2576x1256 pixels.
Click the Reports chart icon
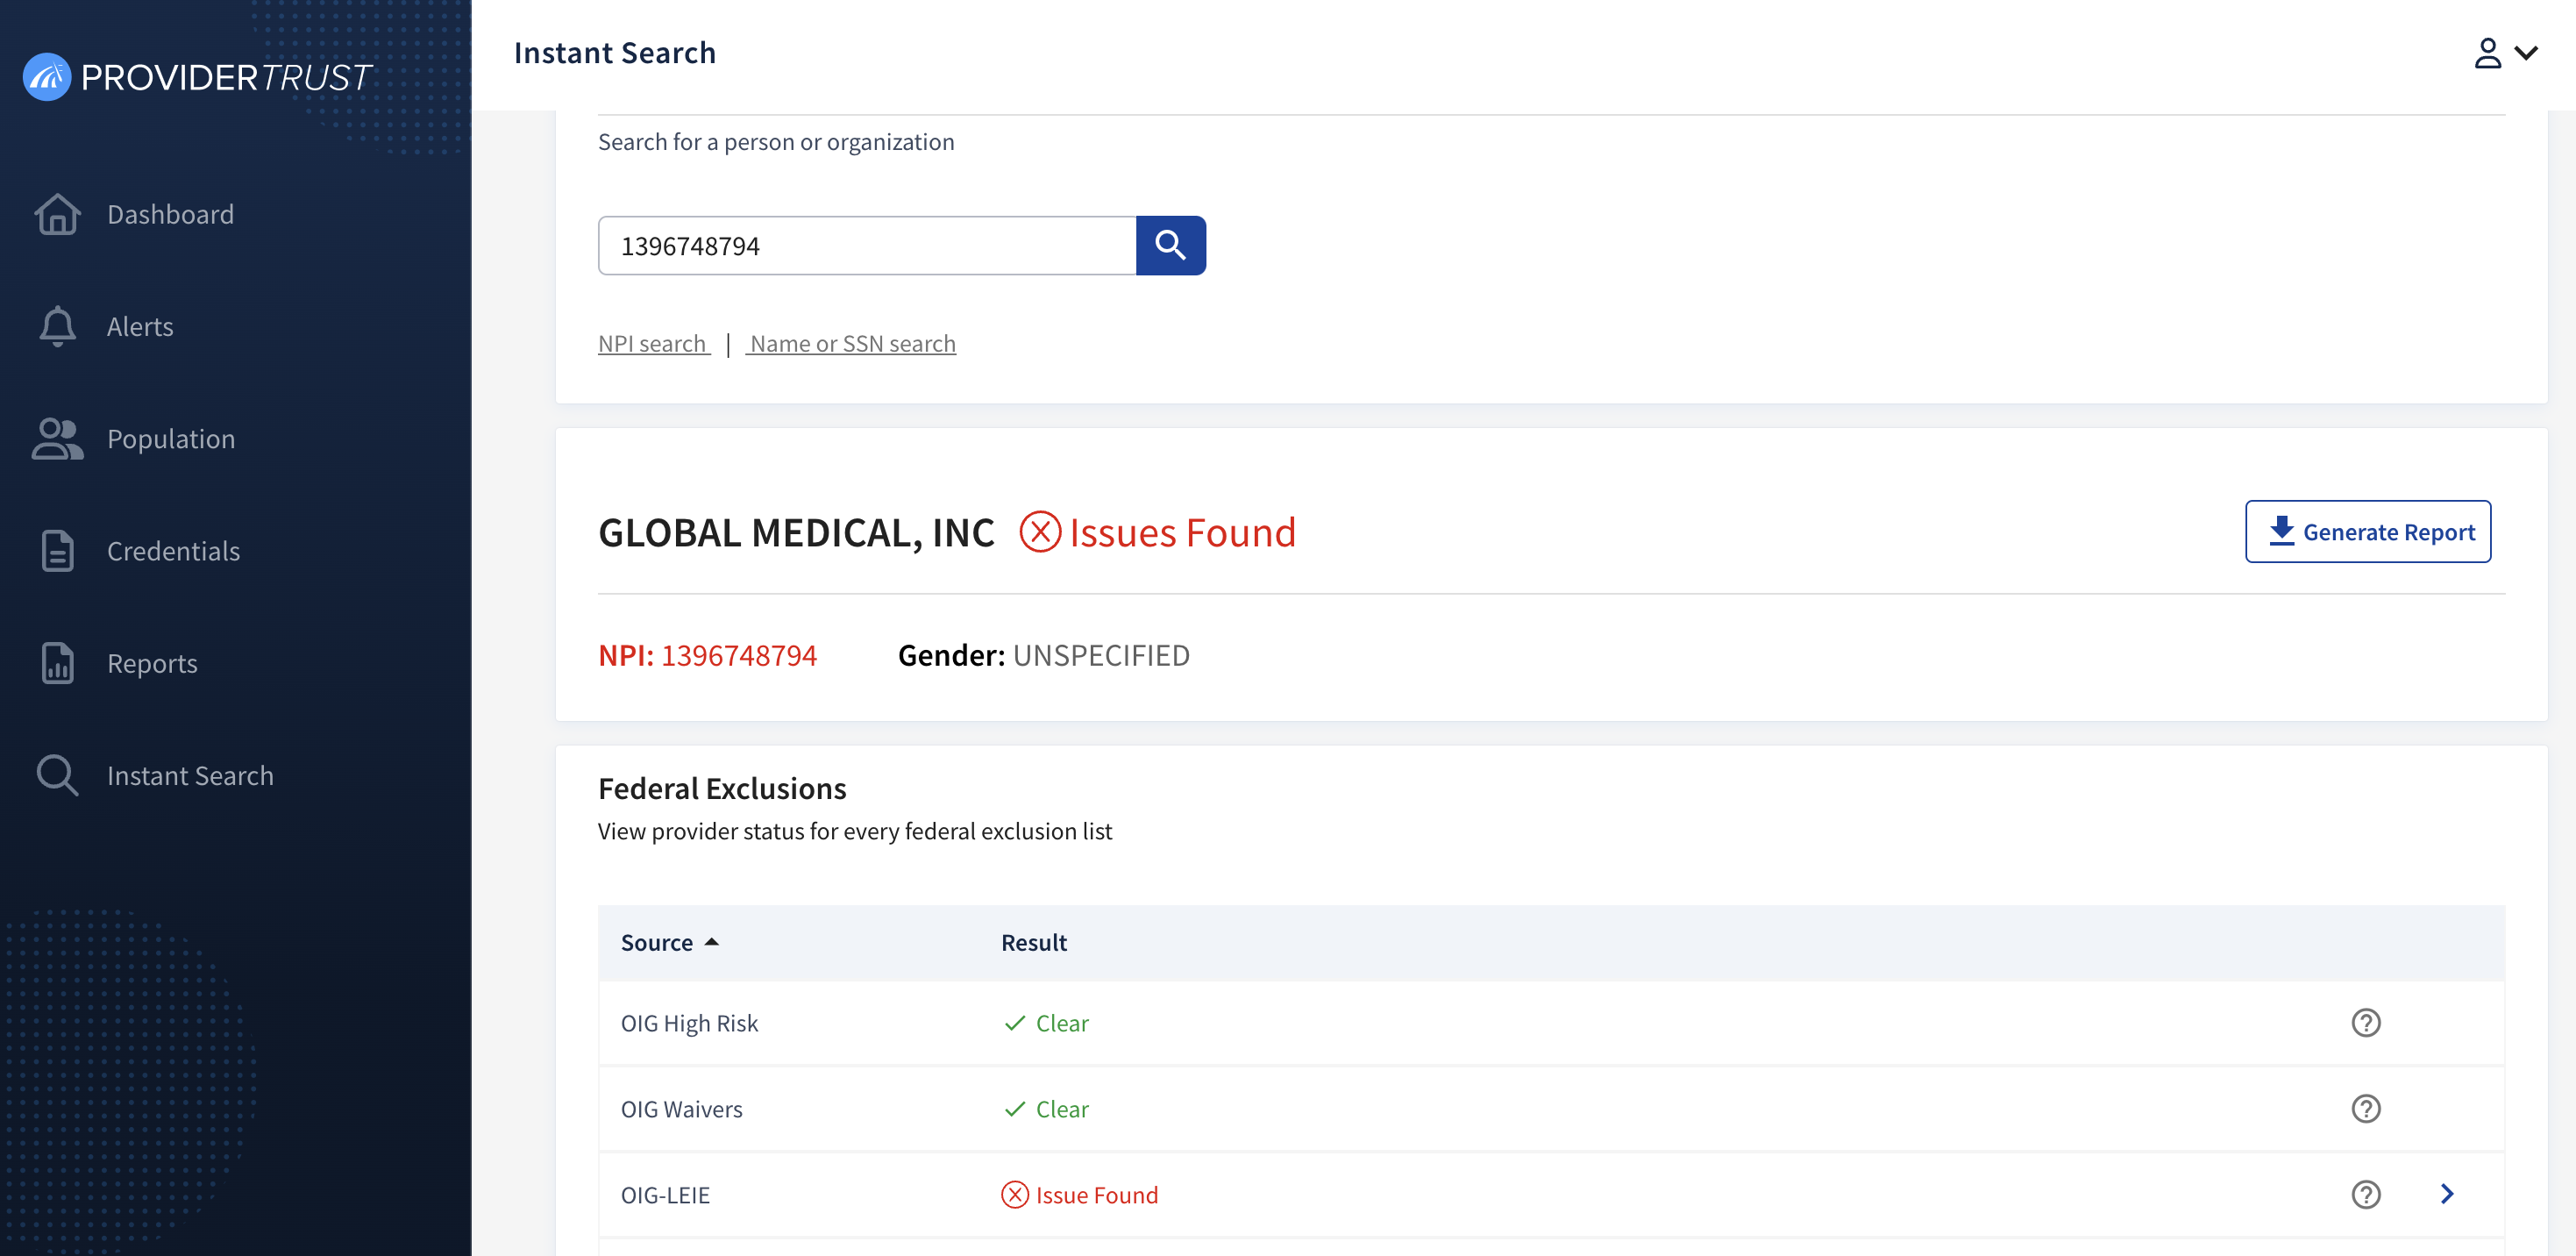point(57,663)
